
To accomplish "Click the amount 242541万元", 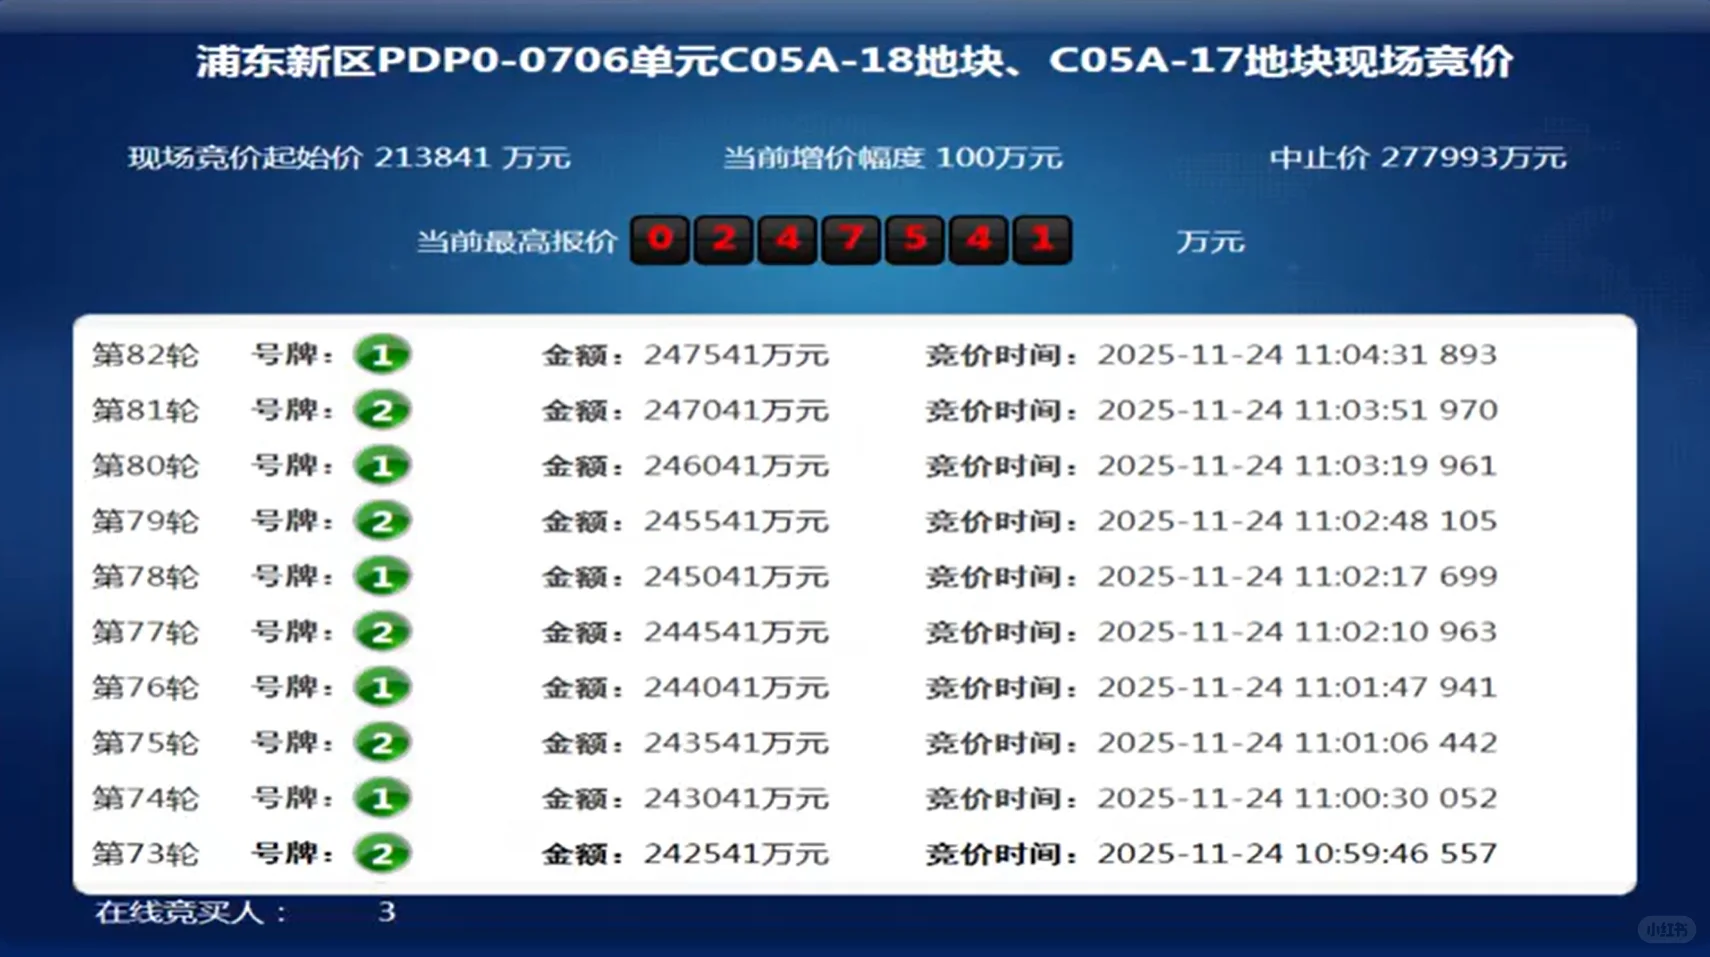I will pyautogui.click(x=736, y=854).
